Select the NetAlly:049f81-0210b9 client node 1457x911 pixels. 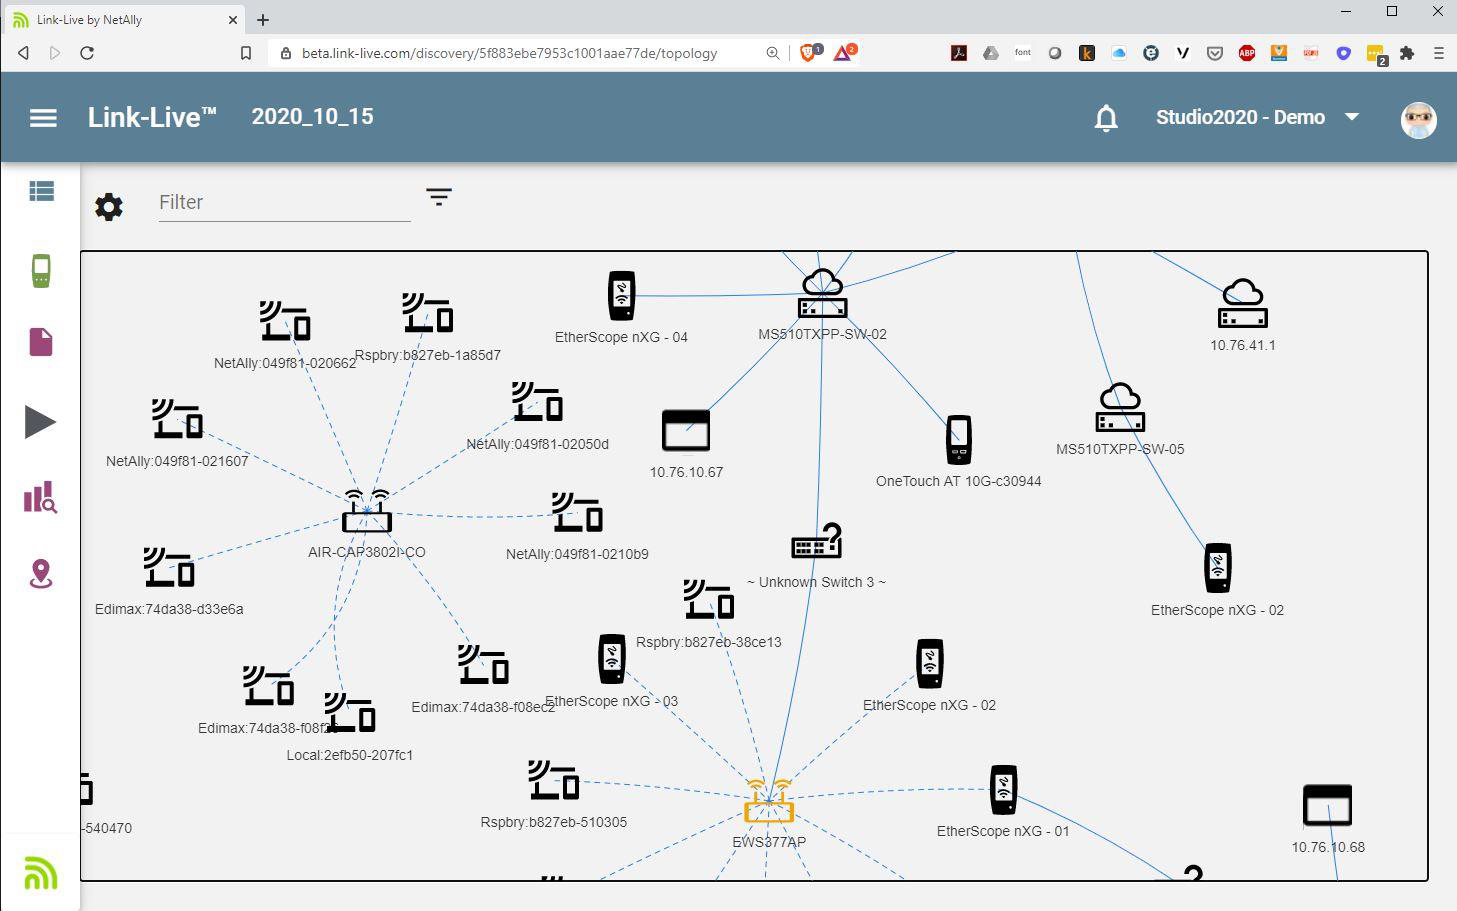click(577, 512)
